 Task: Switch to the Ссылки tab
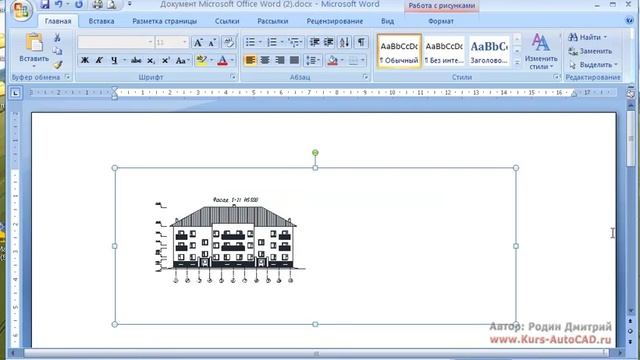[x=227, y=21]
